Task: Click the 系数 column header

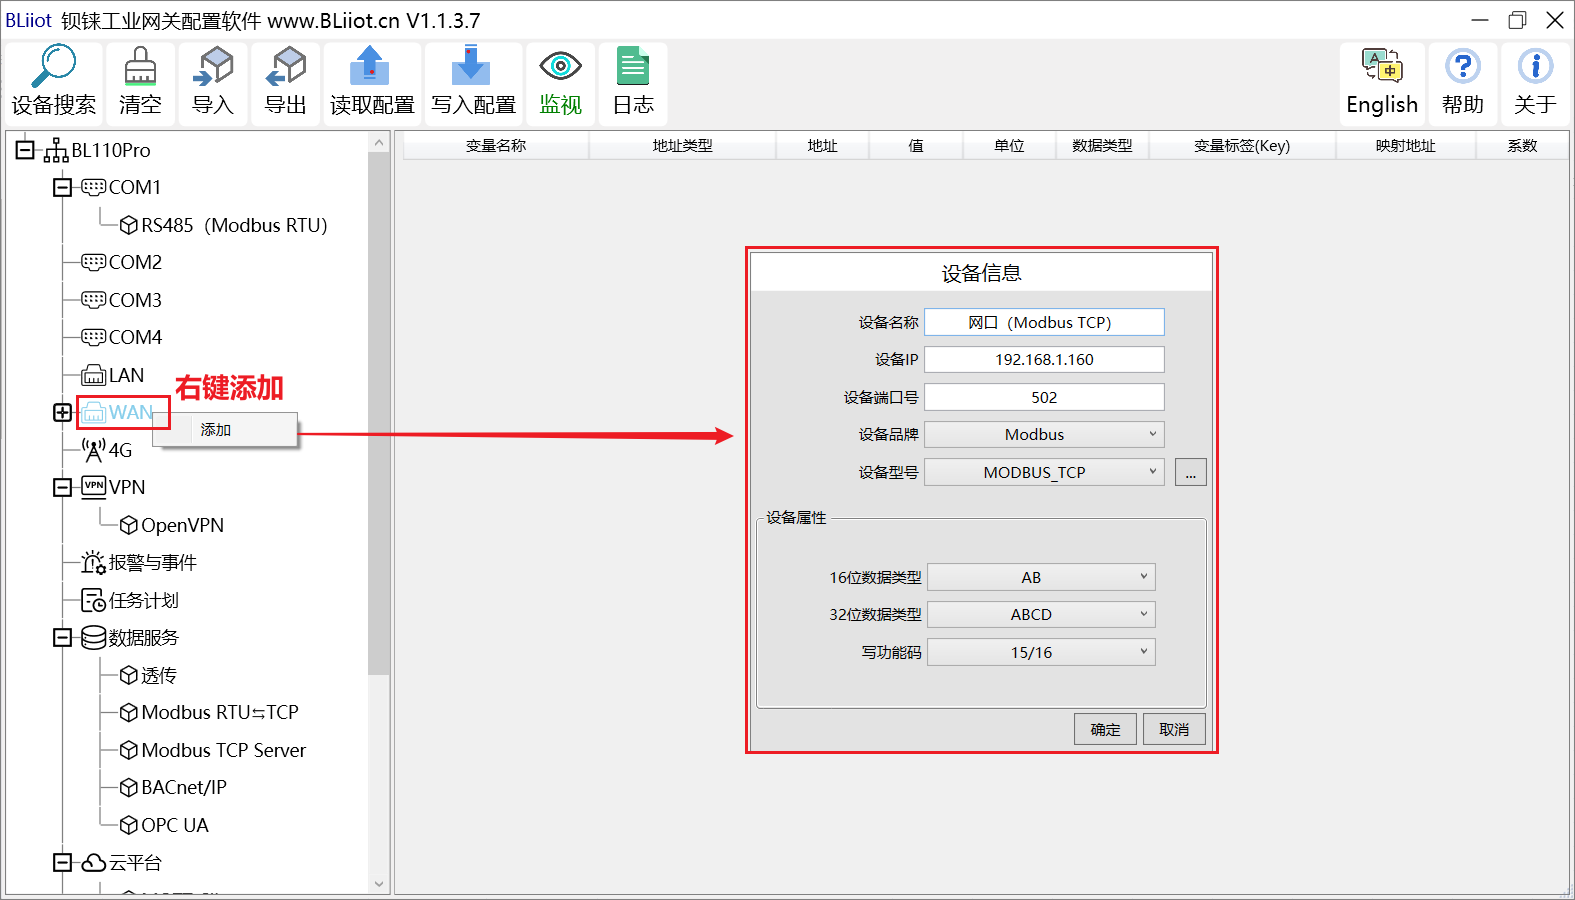Action: [1522, 146]
